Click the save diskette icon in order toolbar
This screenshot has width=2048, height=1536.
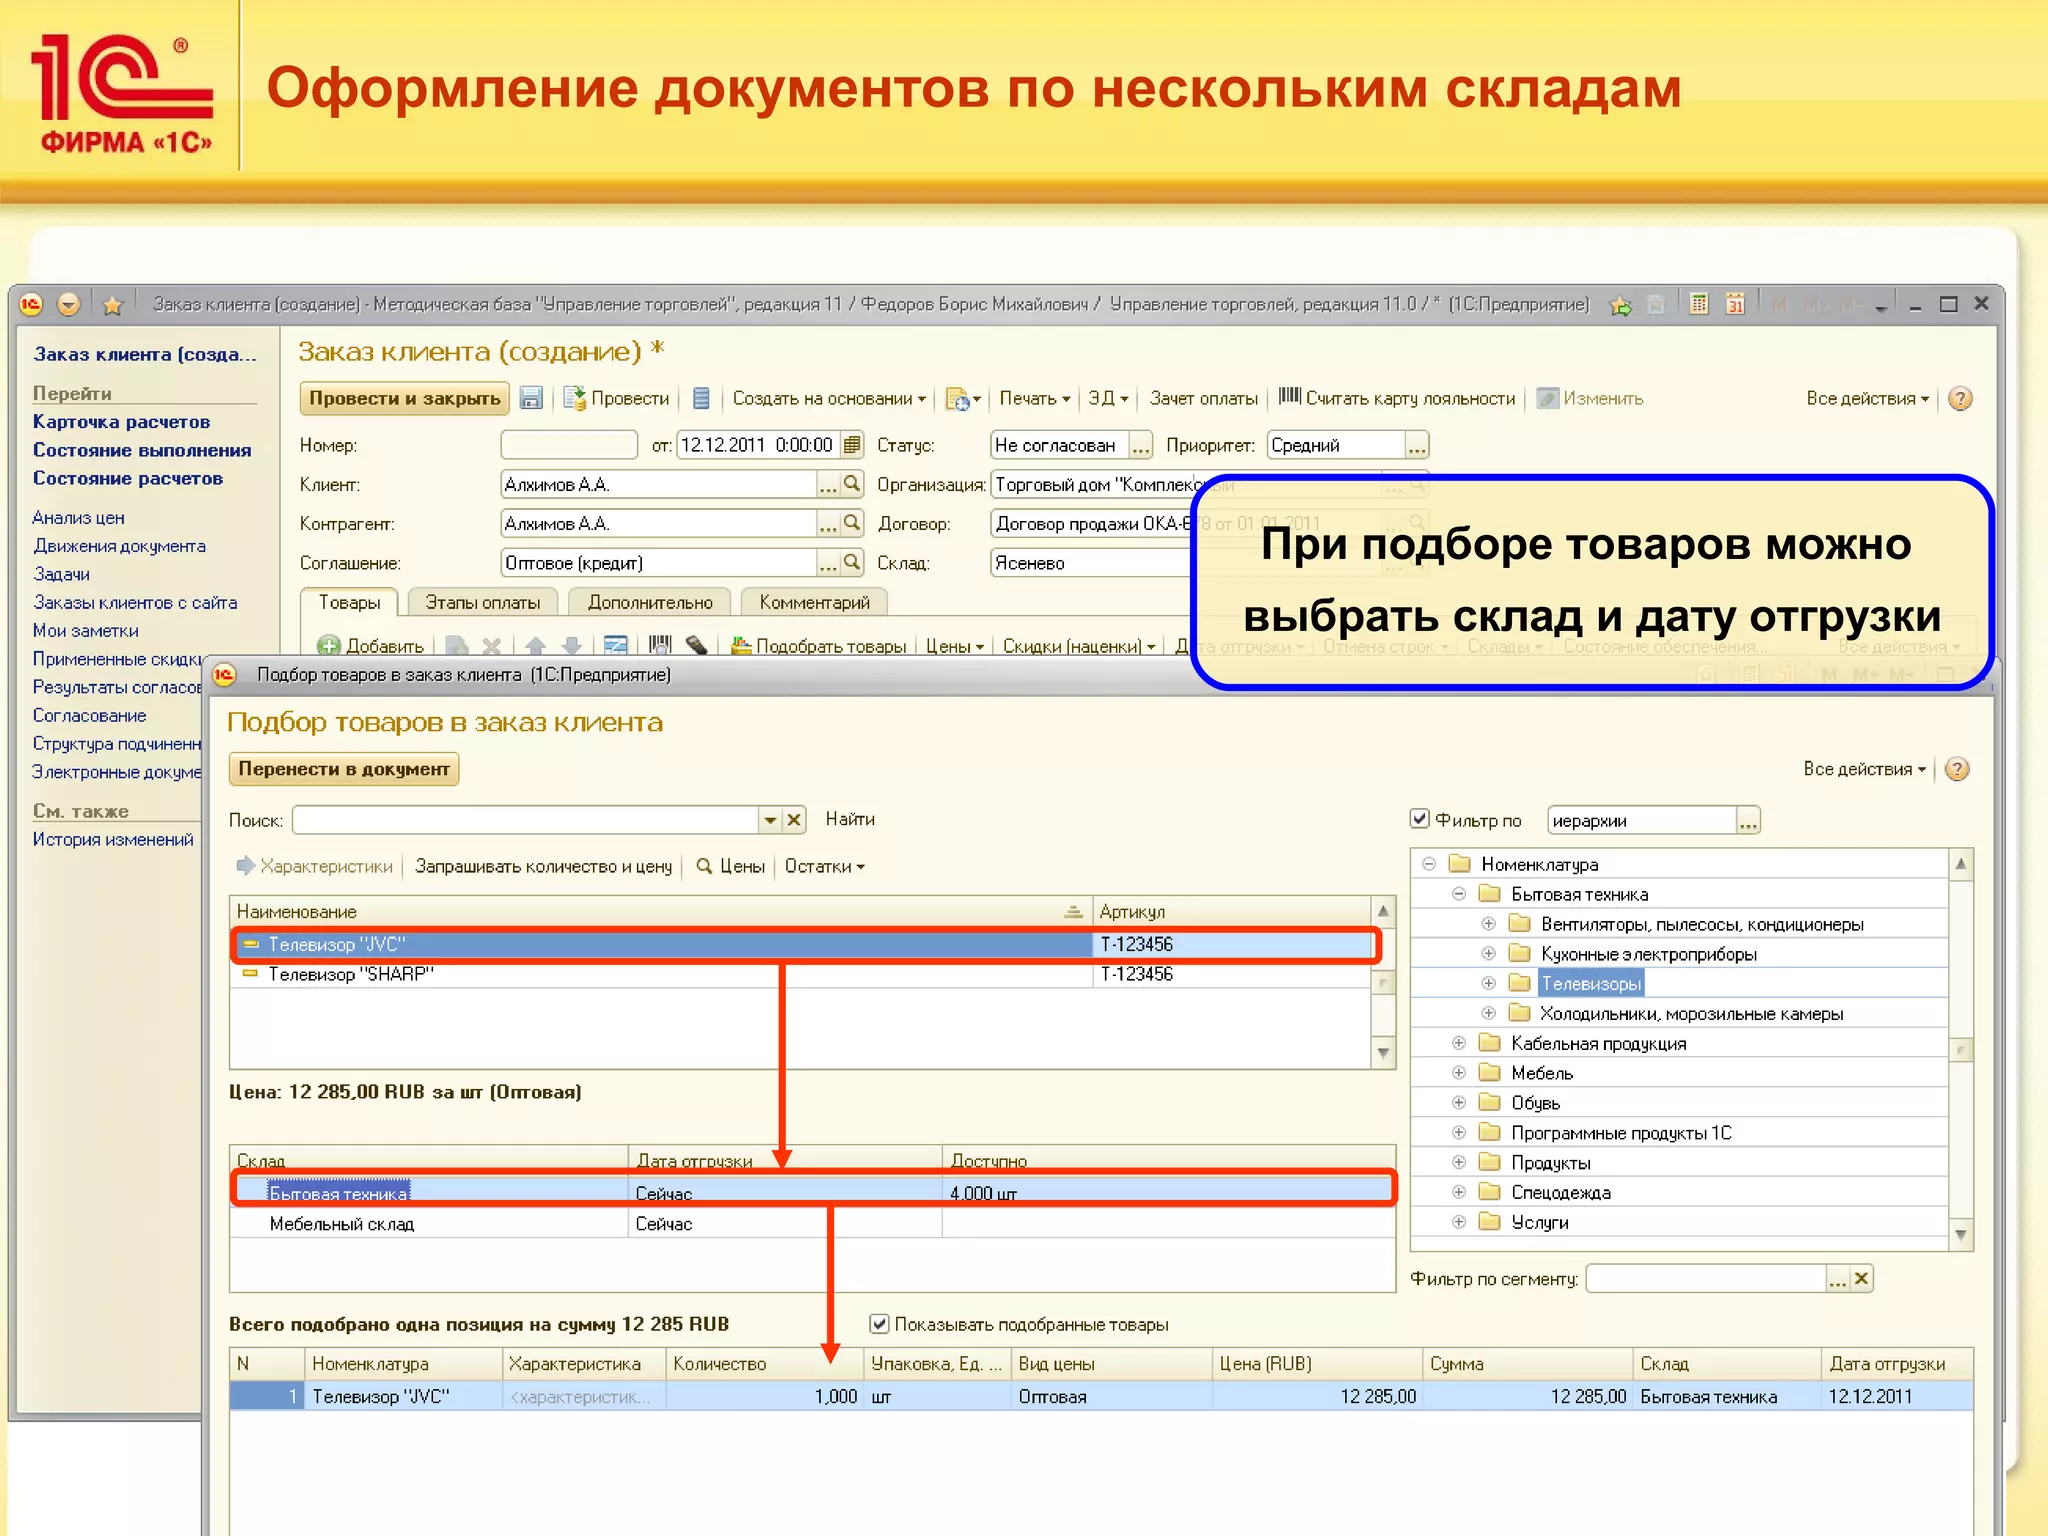531,398
